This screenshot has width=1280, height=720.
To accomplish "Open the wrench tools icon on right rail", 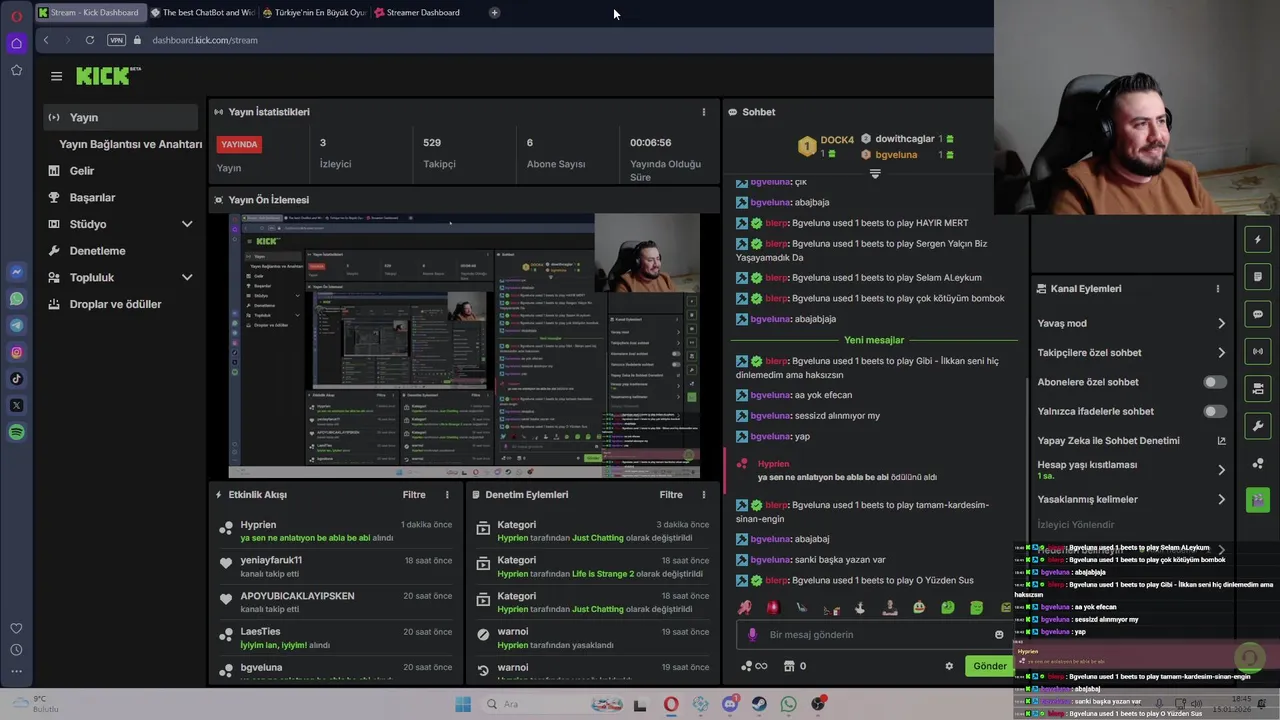I will pyautogui.click(x=1258, y=426).
